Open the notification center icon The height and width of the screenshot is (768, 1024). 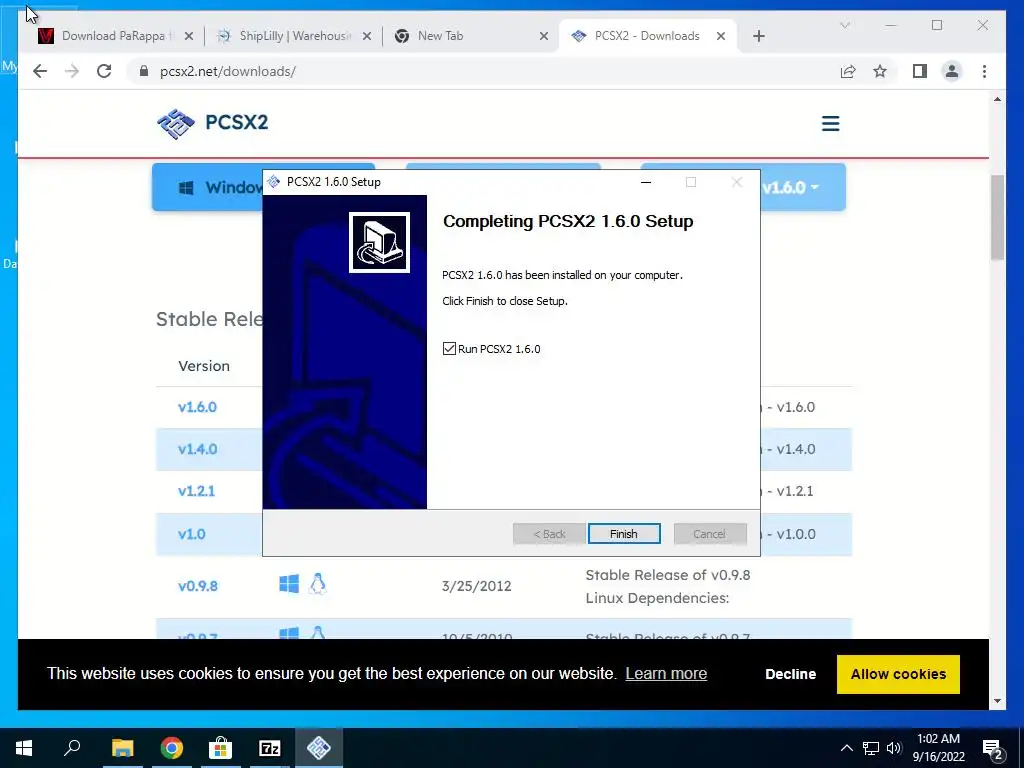point(993,749)
